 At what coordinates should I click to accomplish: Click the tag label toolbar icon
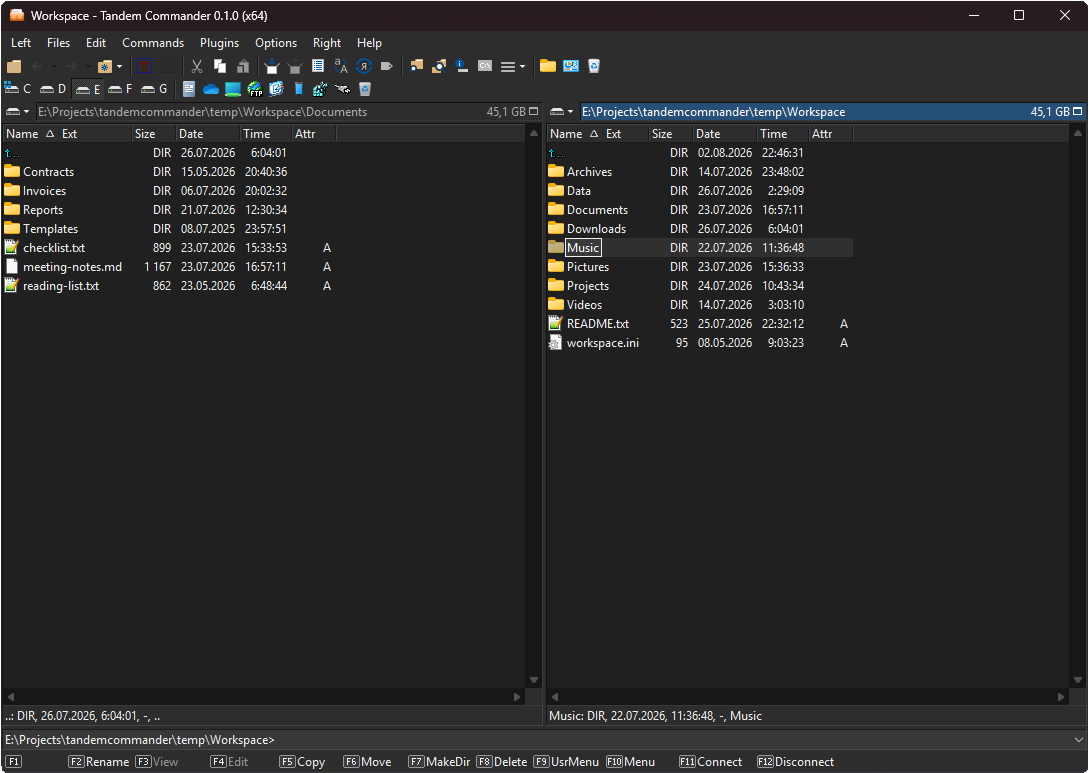pos(387,66)
